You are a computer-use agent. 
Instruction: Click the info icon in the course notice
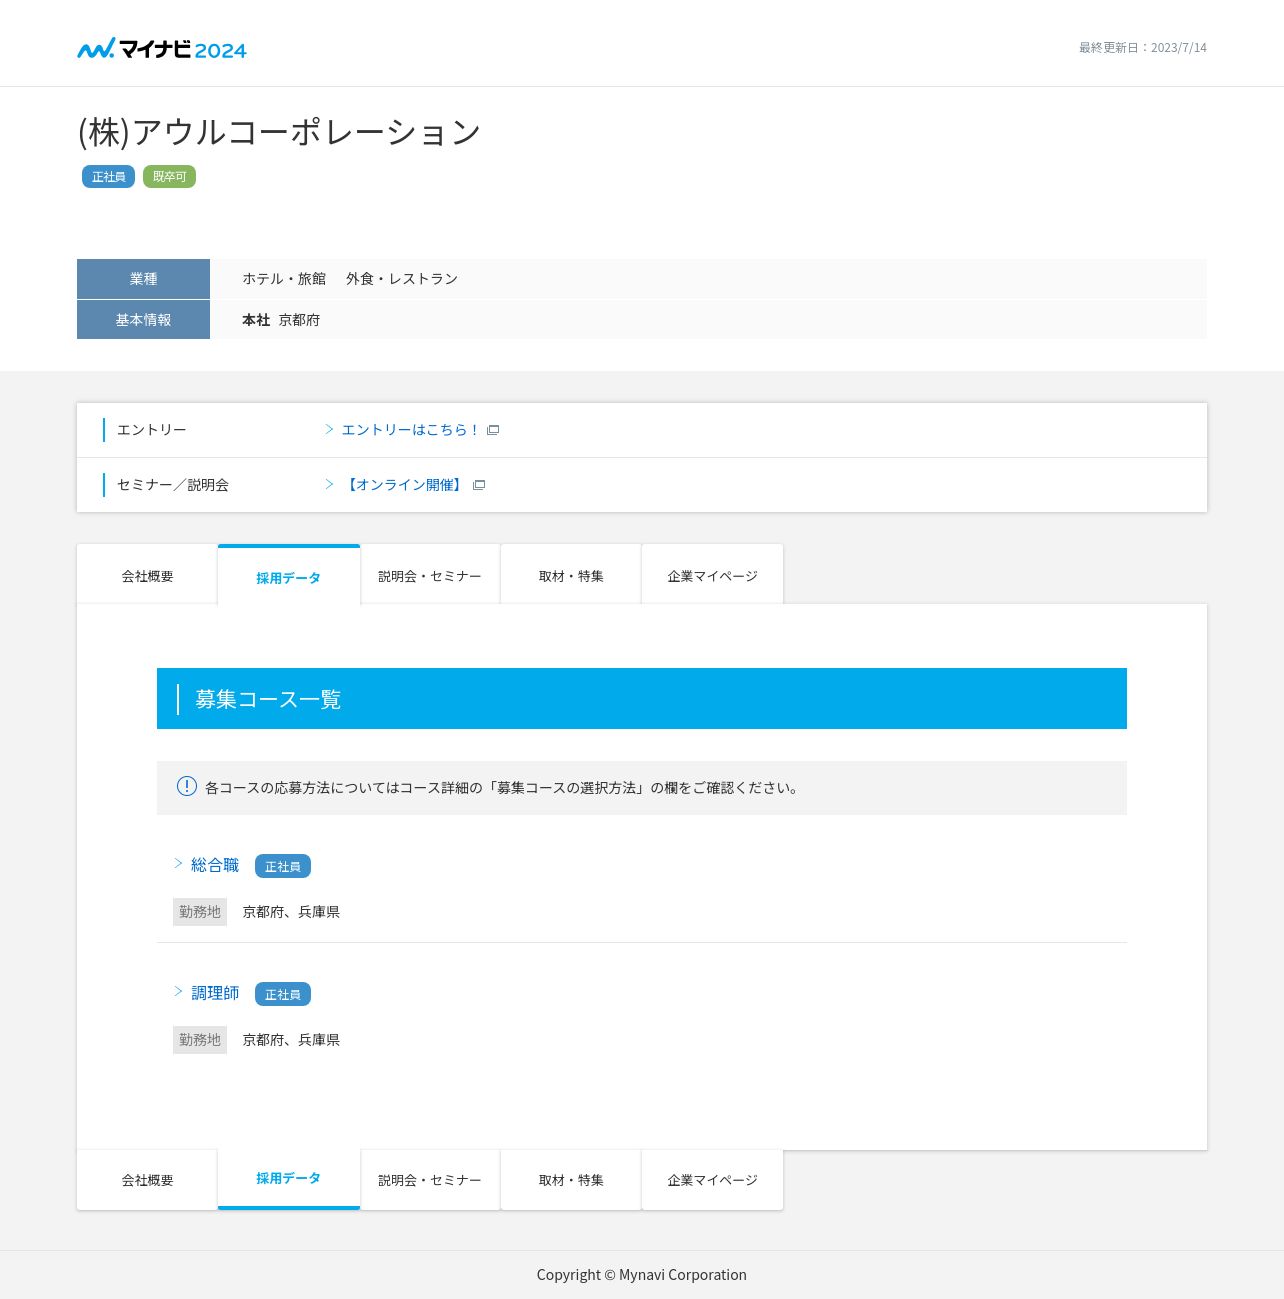coord(187,786)
